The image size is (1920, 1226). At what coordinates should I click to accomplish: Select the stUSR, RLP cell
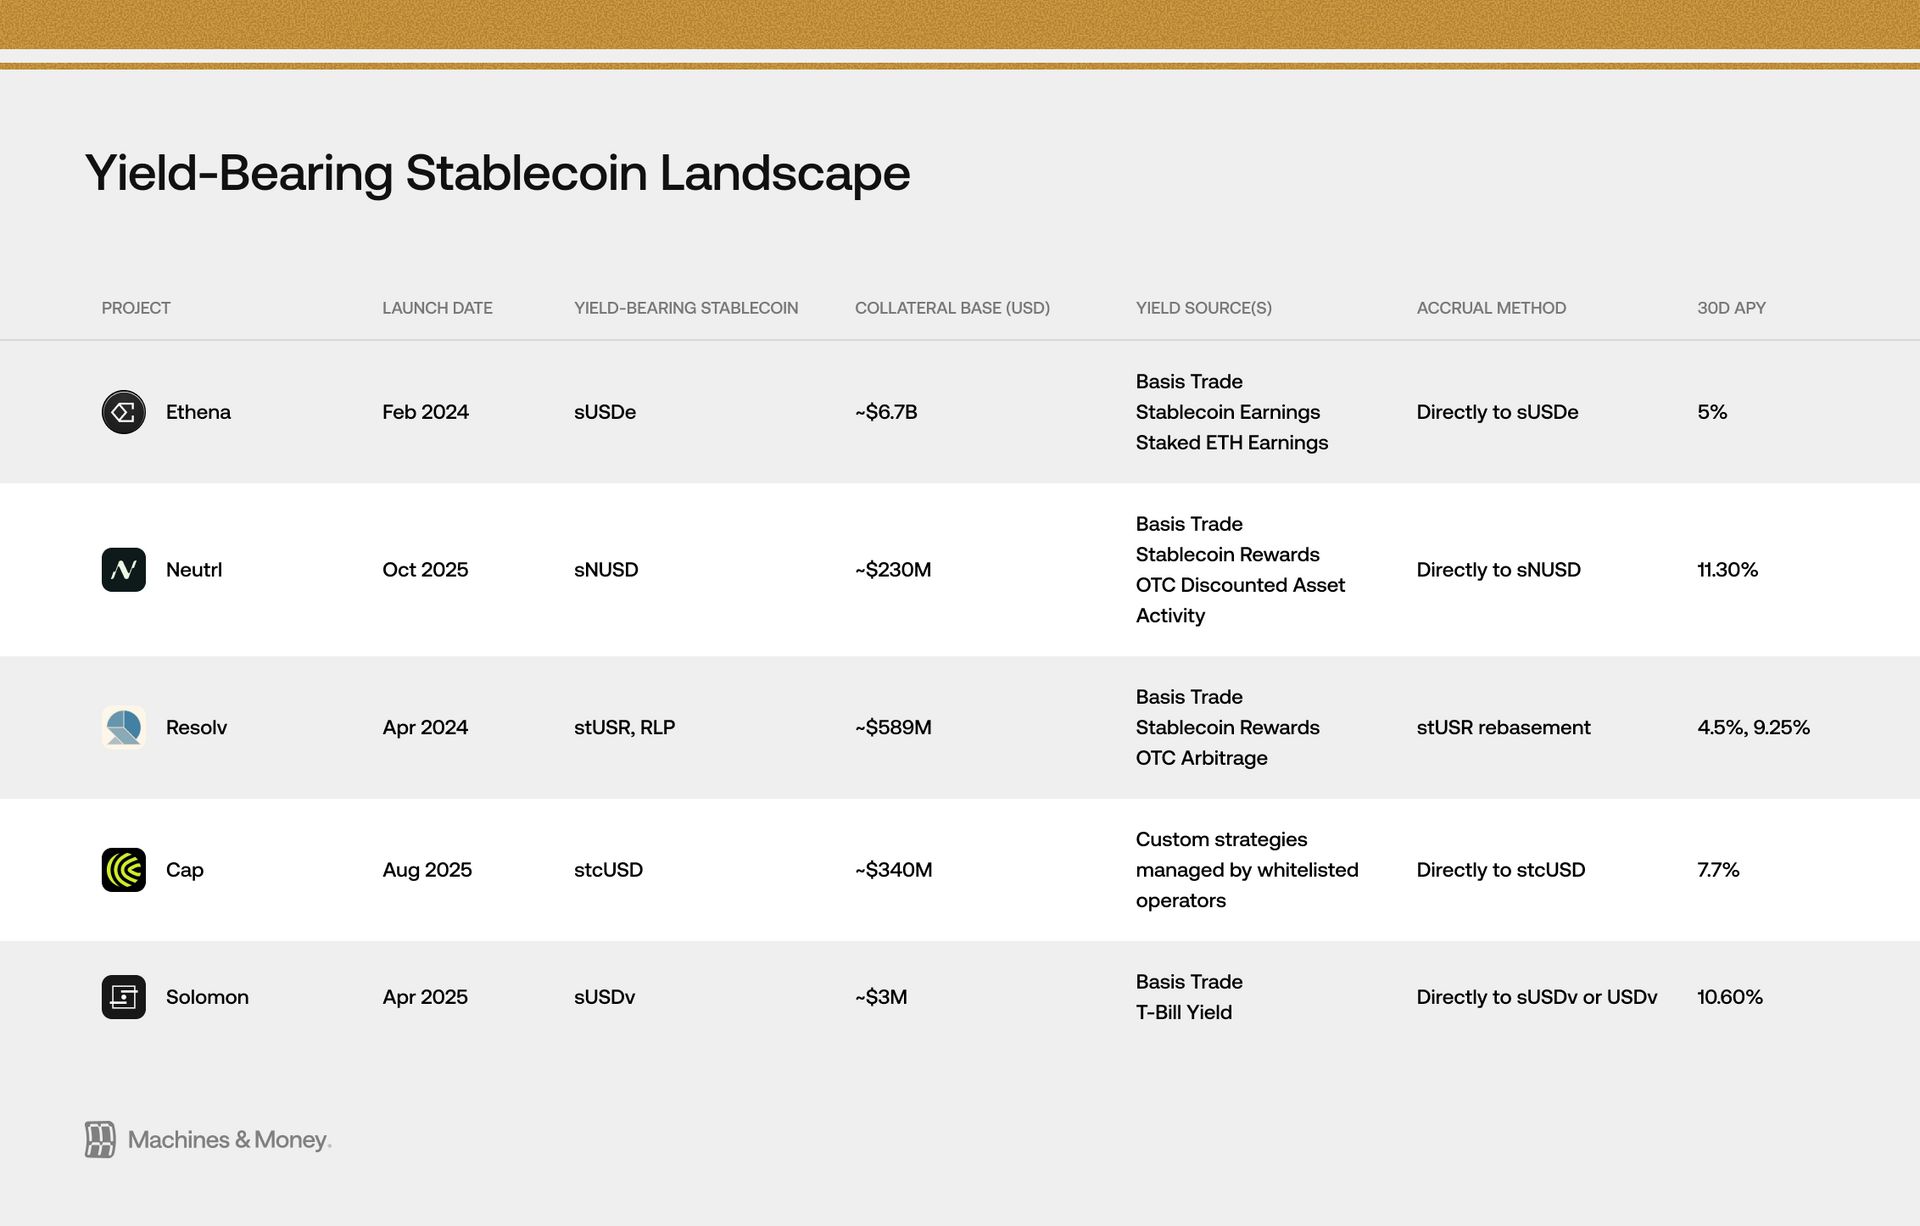pos(624,727)
